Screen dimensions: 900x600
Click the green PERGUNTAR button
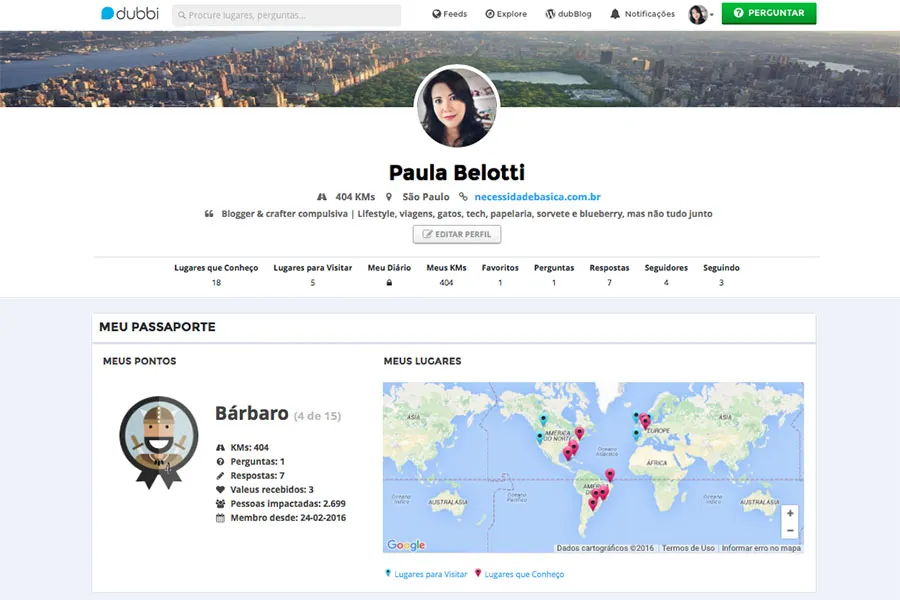(769, 13)
